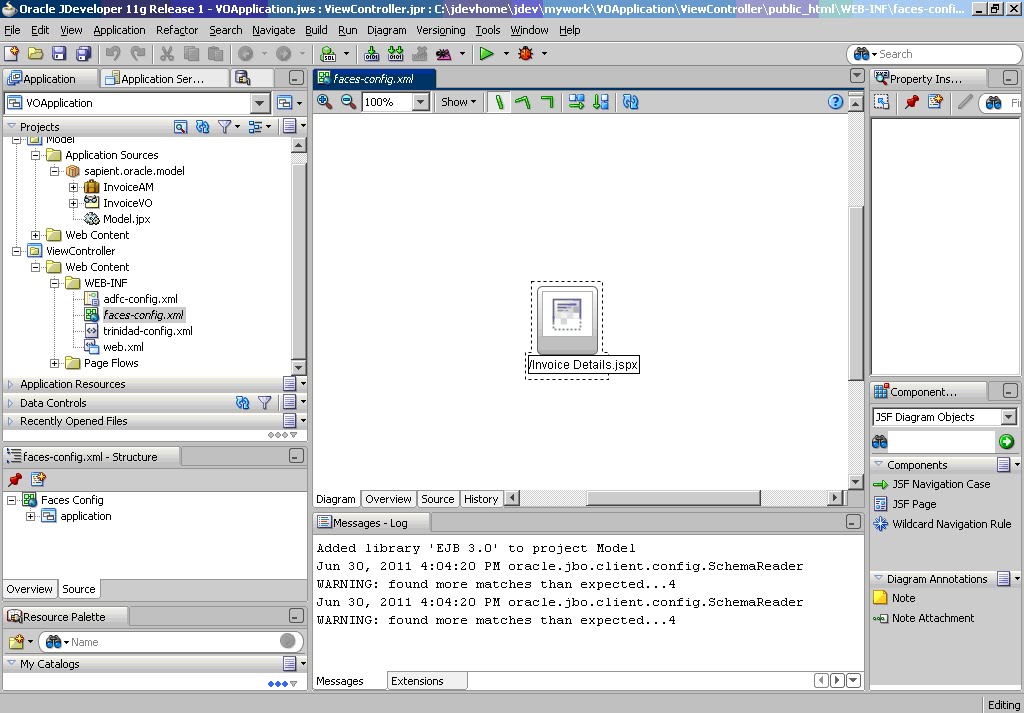Open the Show dropdown on diagram toolbar
Image resolution: width=1024 pixels, height=713 pixels.
458,102
